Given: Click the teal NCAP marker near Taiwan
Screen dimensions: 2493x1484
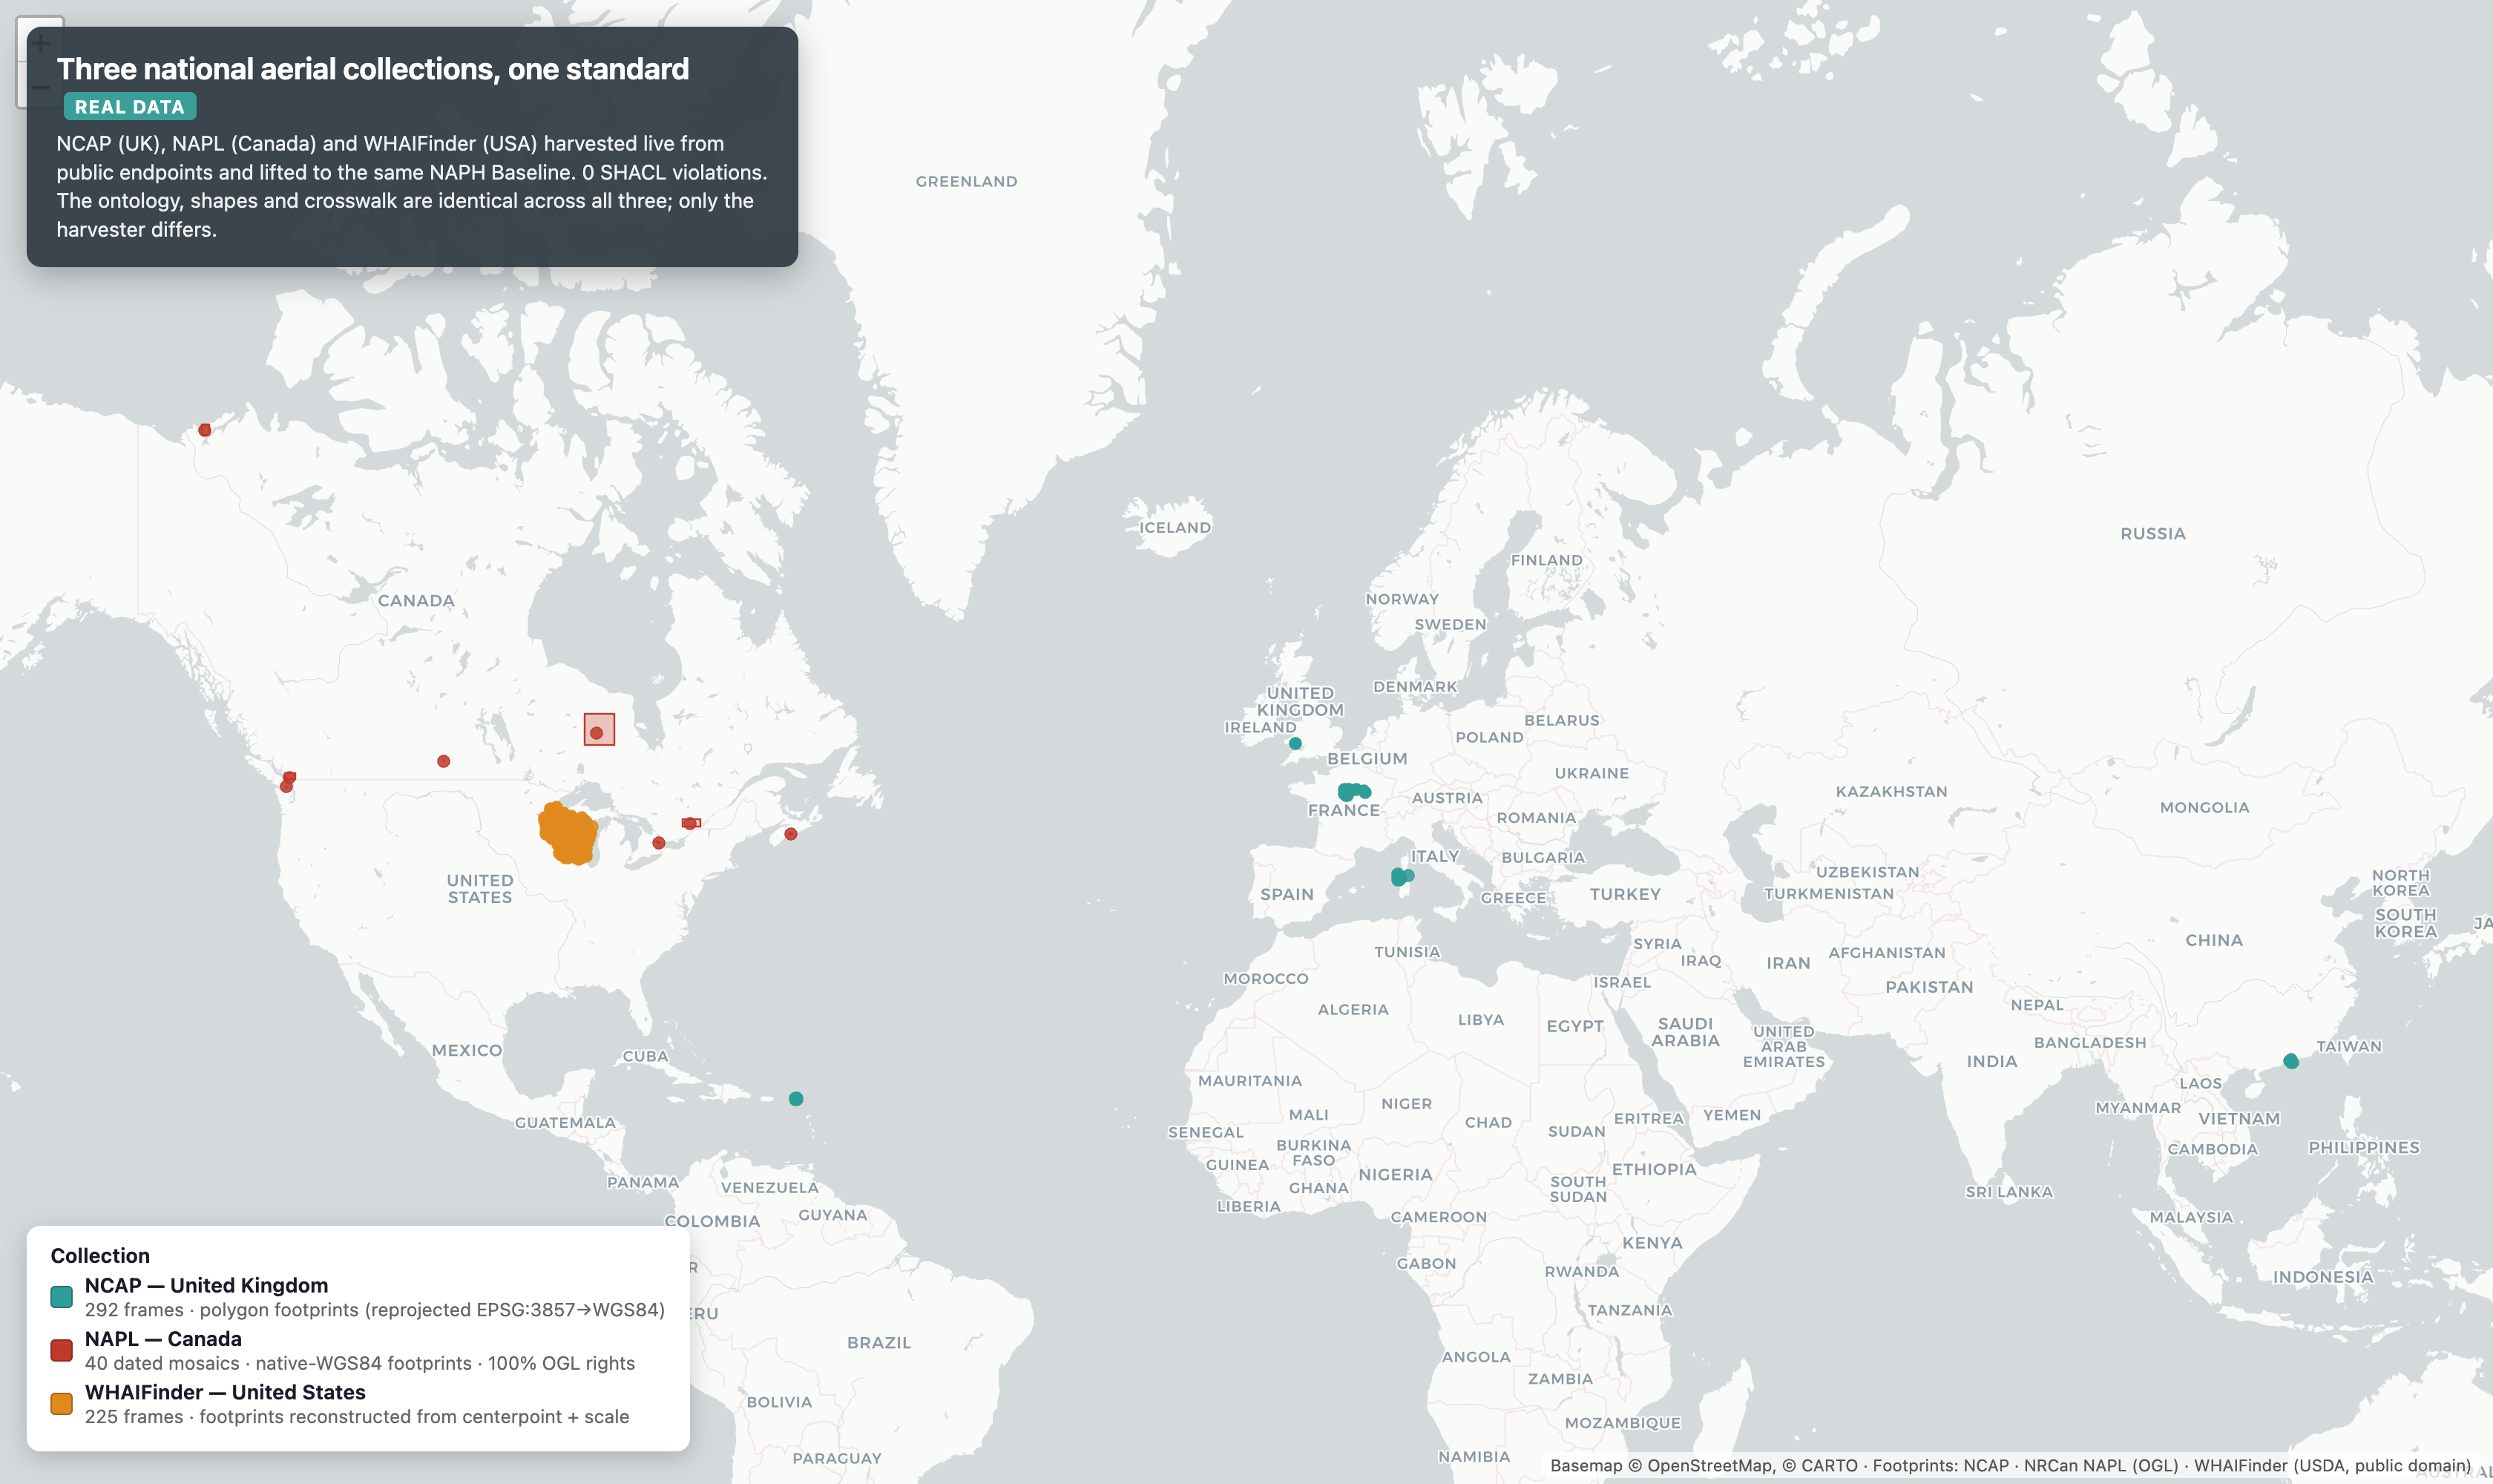Looking at the screenshot, I should [x=2291, y=1061].
